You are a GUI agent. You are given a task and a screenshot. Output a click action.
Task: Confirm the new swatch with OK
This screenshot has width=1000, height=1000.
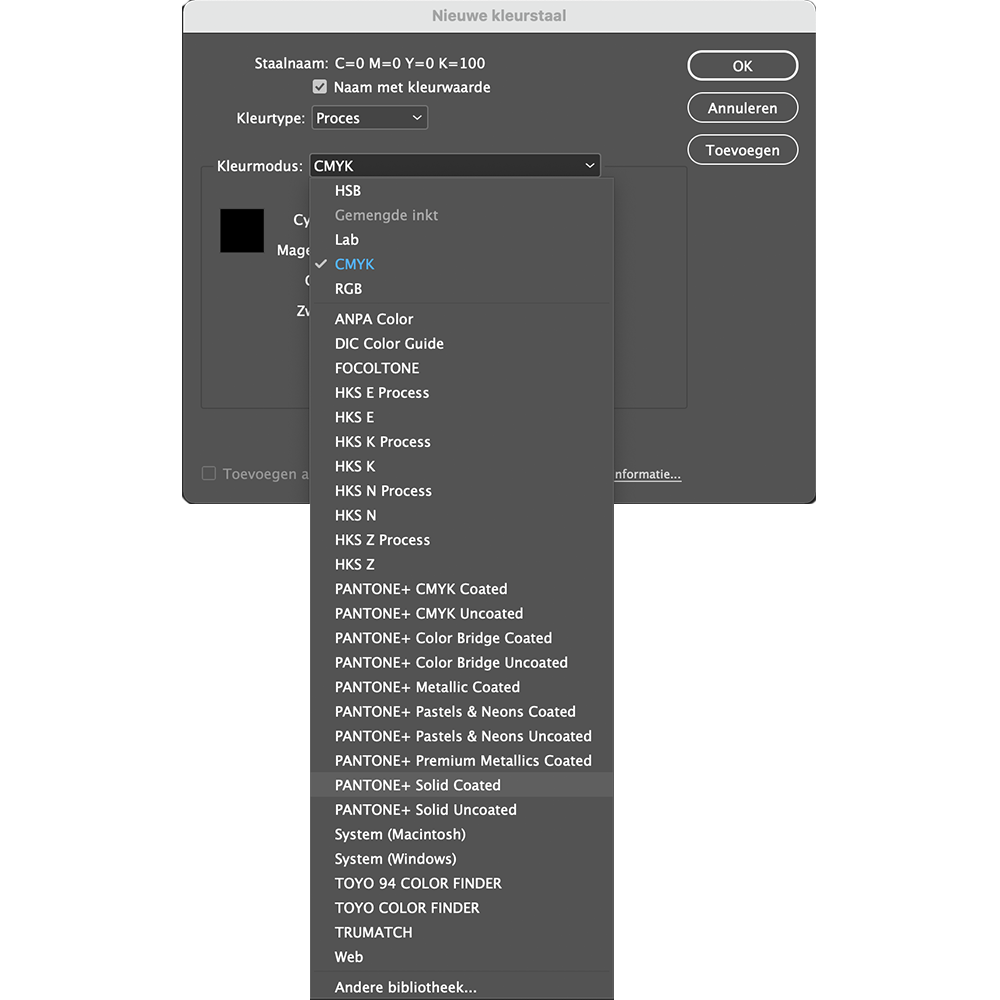click(742, 65)
